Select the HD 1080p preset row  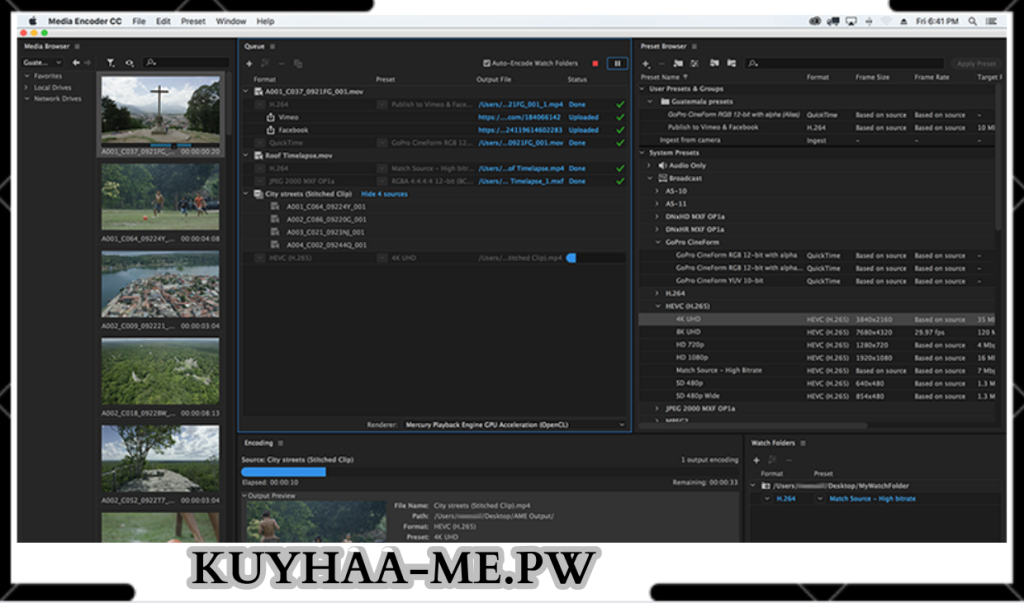pyautogui.click(x=816, y=358)
